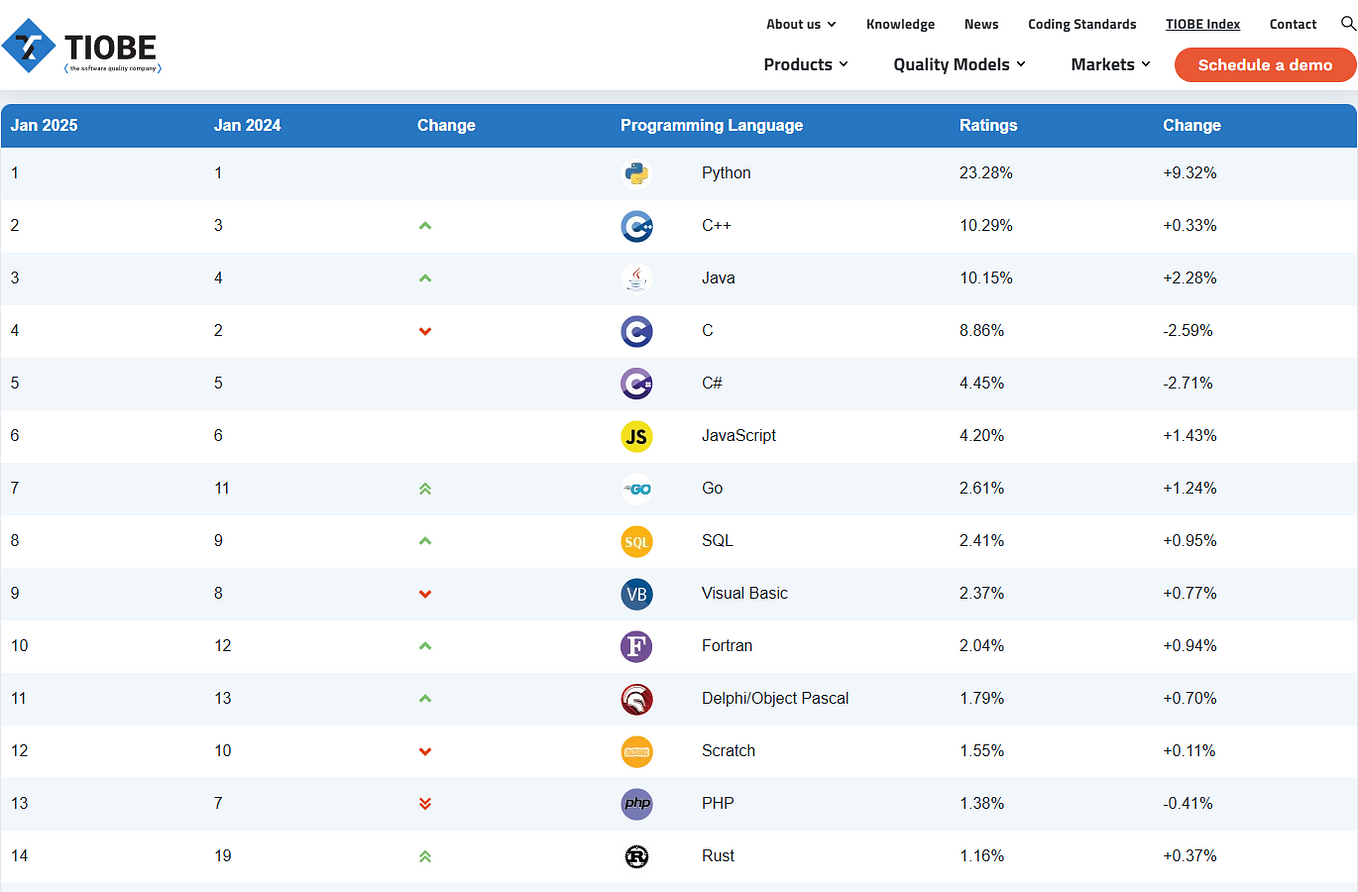Click the green up arrow for Java
This screenshot has height=892, width=1358.
click(425, 278)
